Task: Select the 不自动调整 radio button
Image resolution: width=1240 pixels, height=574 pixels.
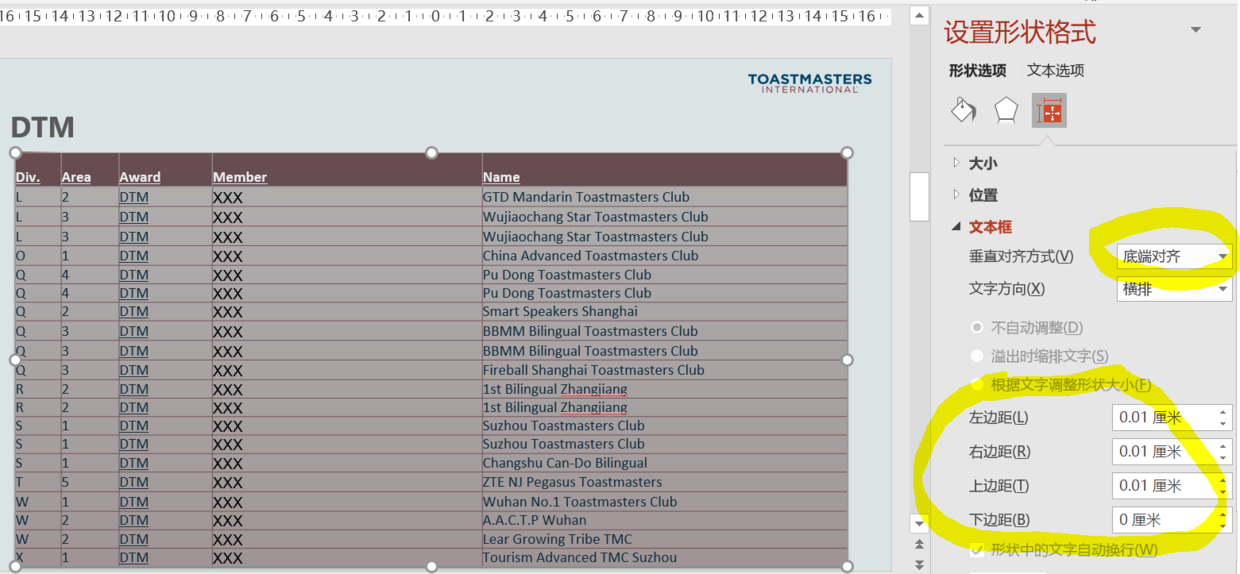Action: click(977, 327)
